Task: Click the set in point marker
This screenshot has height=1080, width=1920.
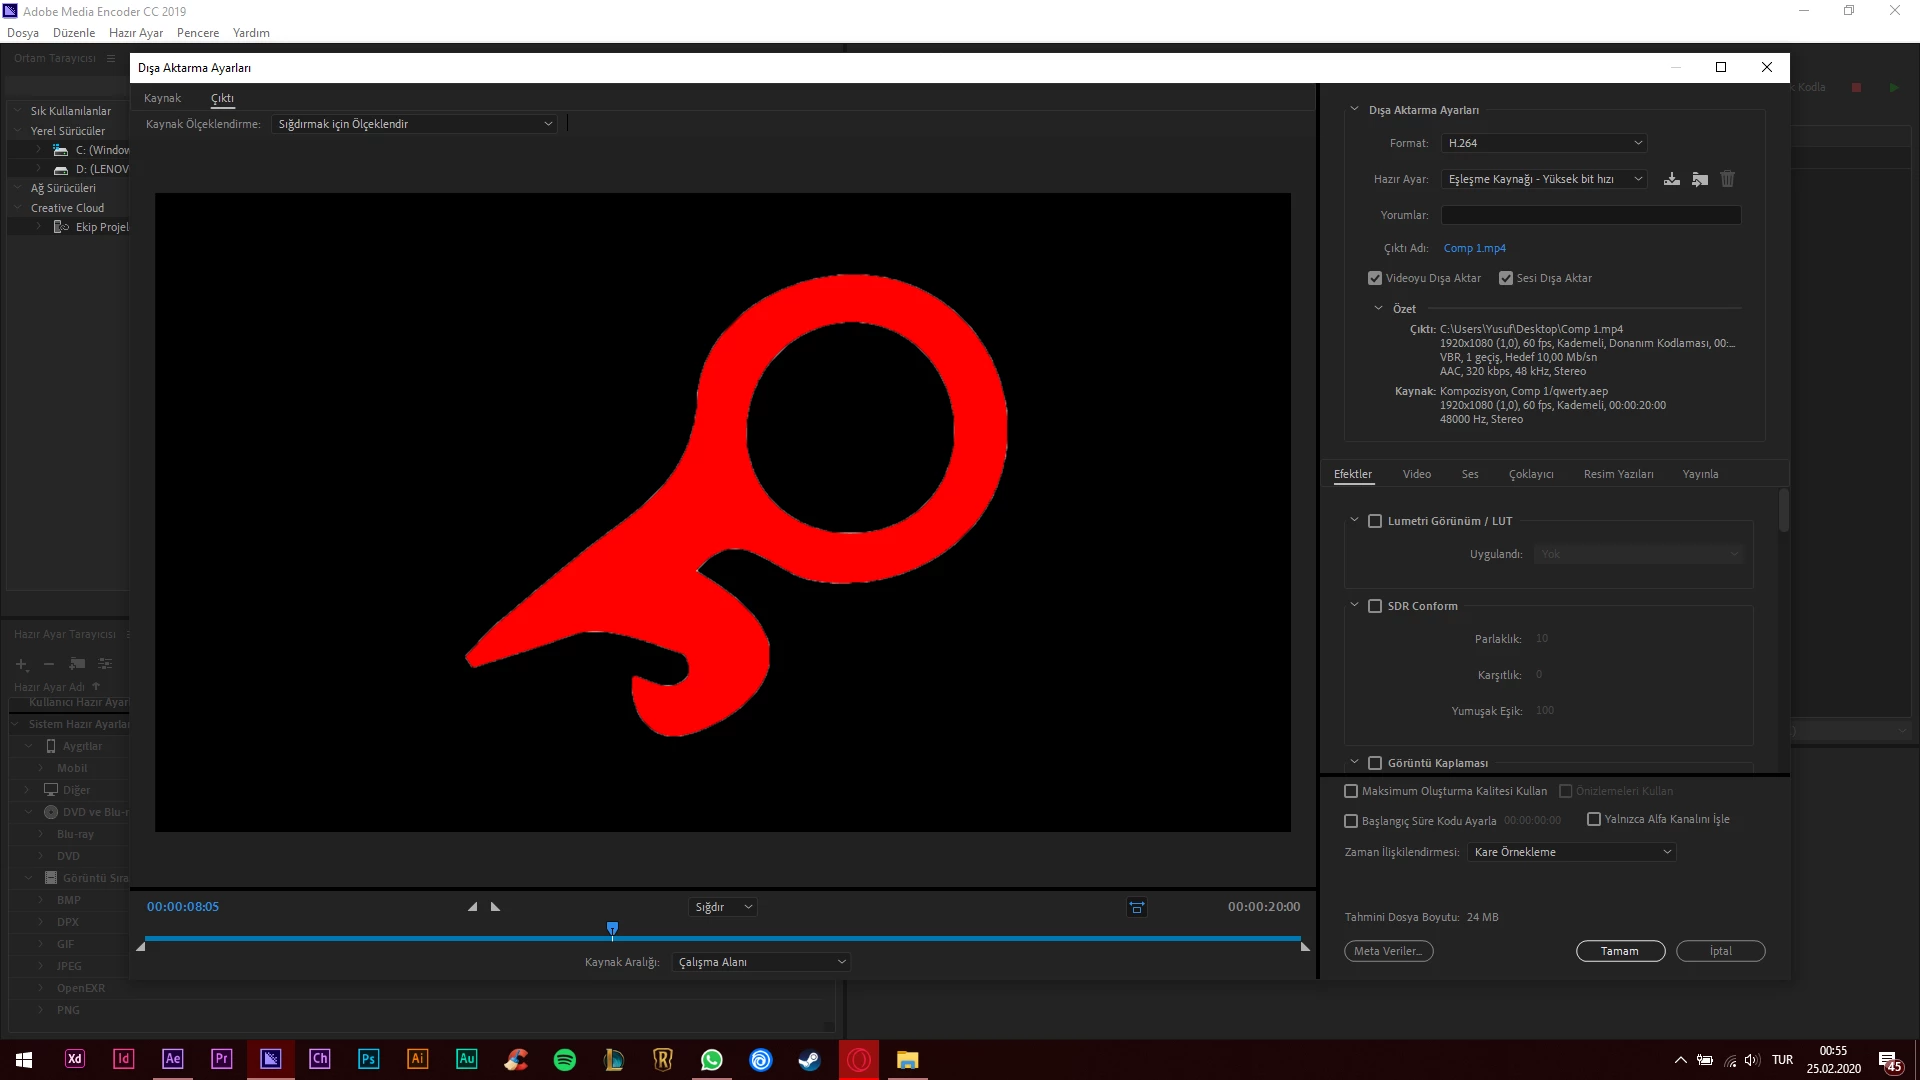Action: [x=472, y=907]
